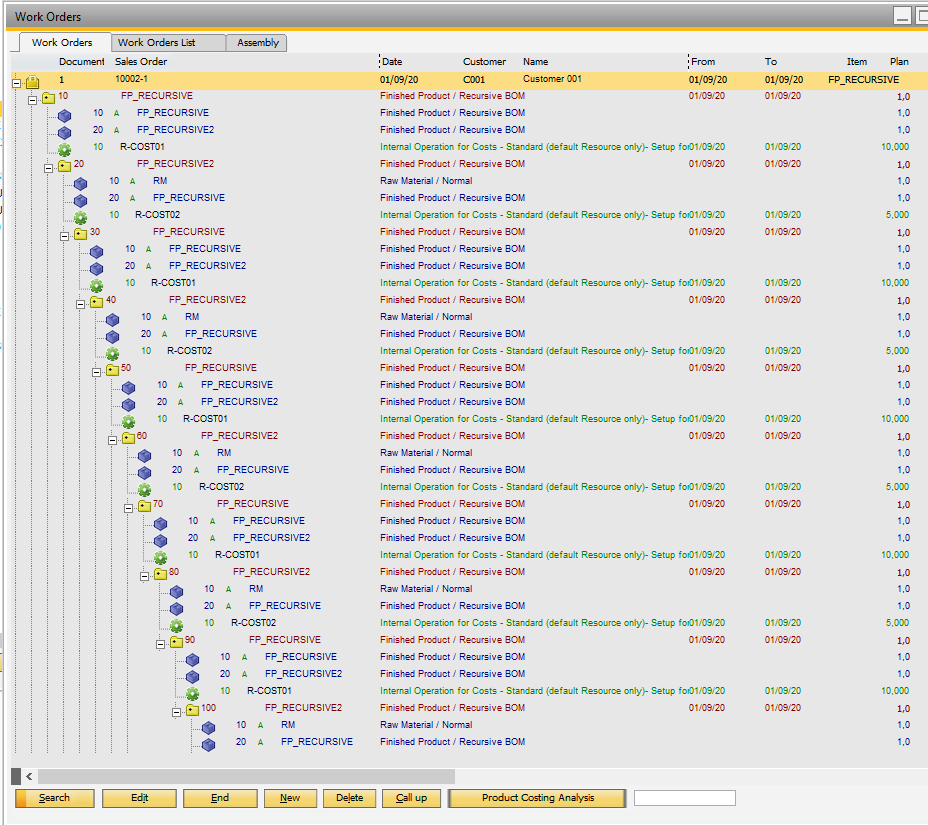
Task: Click the left arrow of the horizontal scrollbar
Action: [28, 775]
